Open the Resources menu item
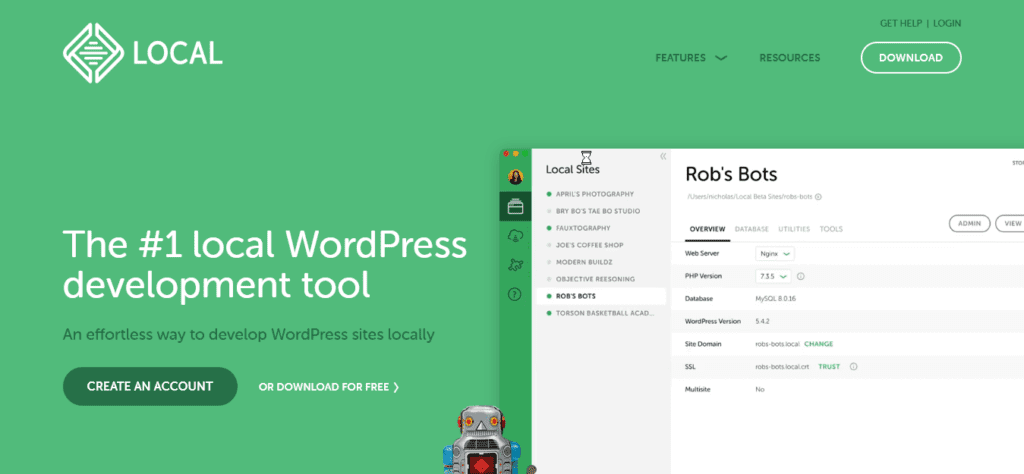1024x474 pixels. tap(790, 57)
